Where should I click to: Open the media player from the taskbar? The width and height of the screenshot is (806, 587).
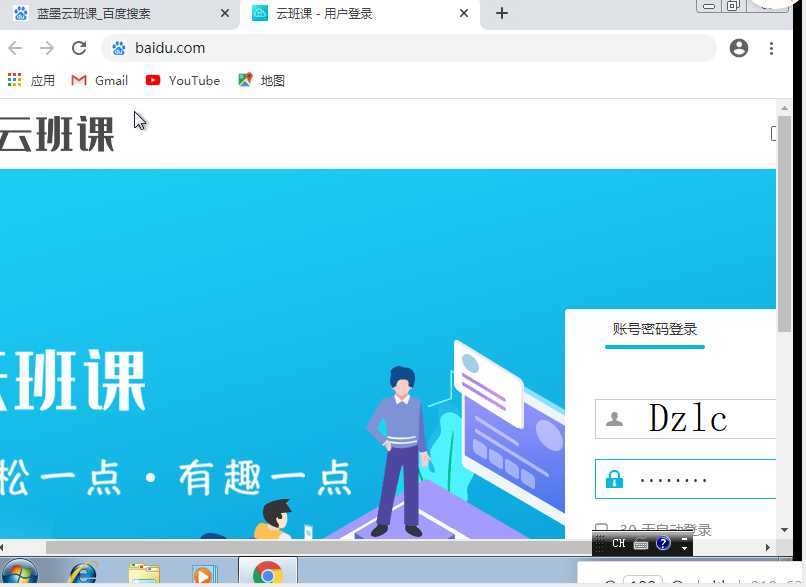point(203,576)
